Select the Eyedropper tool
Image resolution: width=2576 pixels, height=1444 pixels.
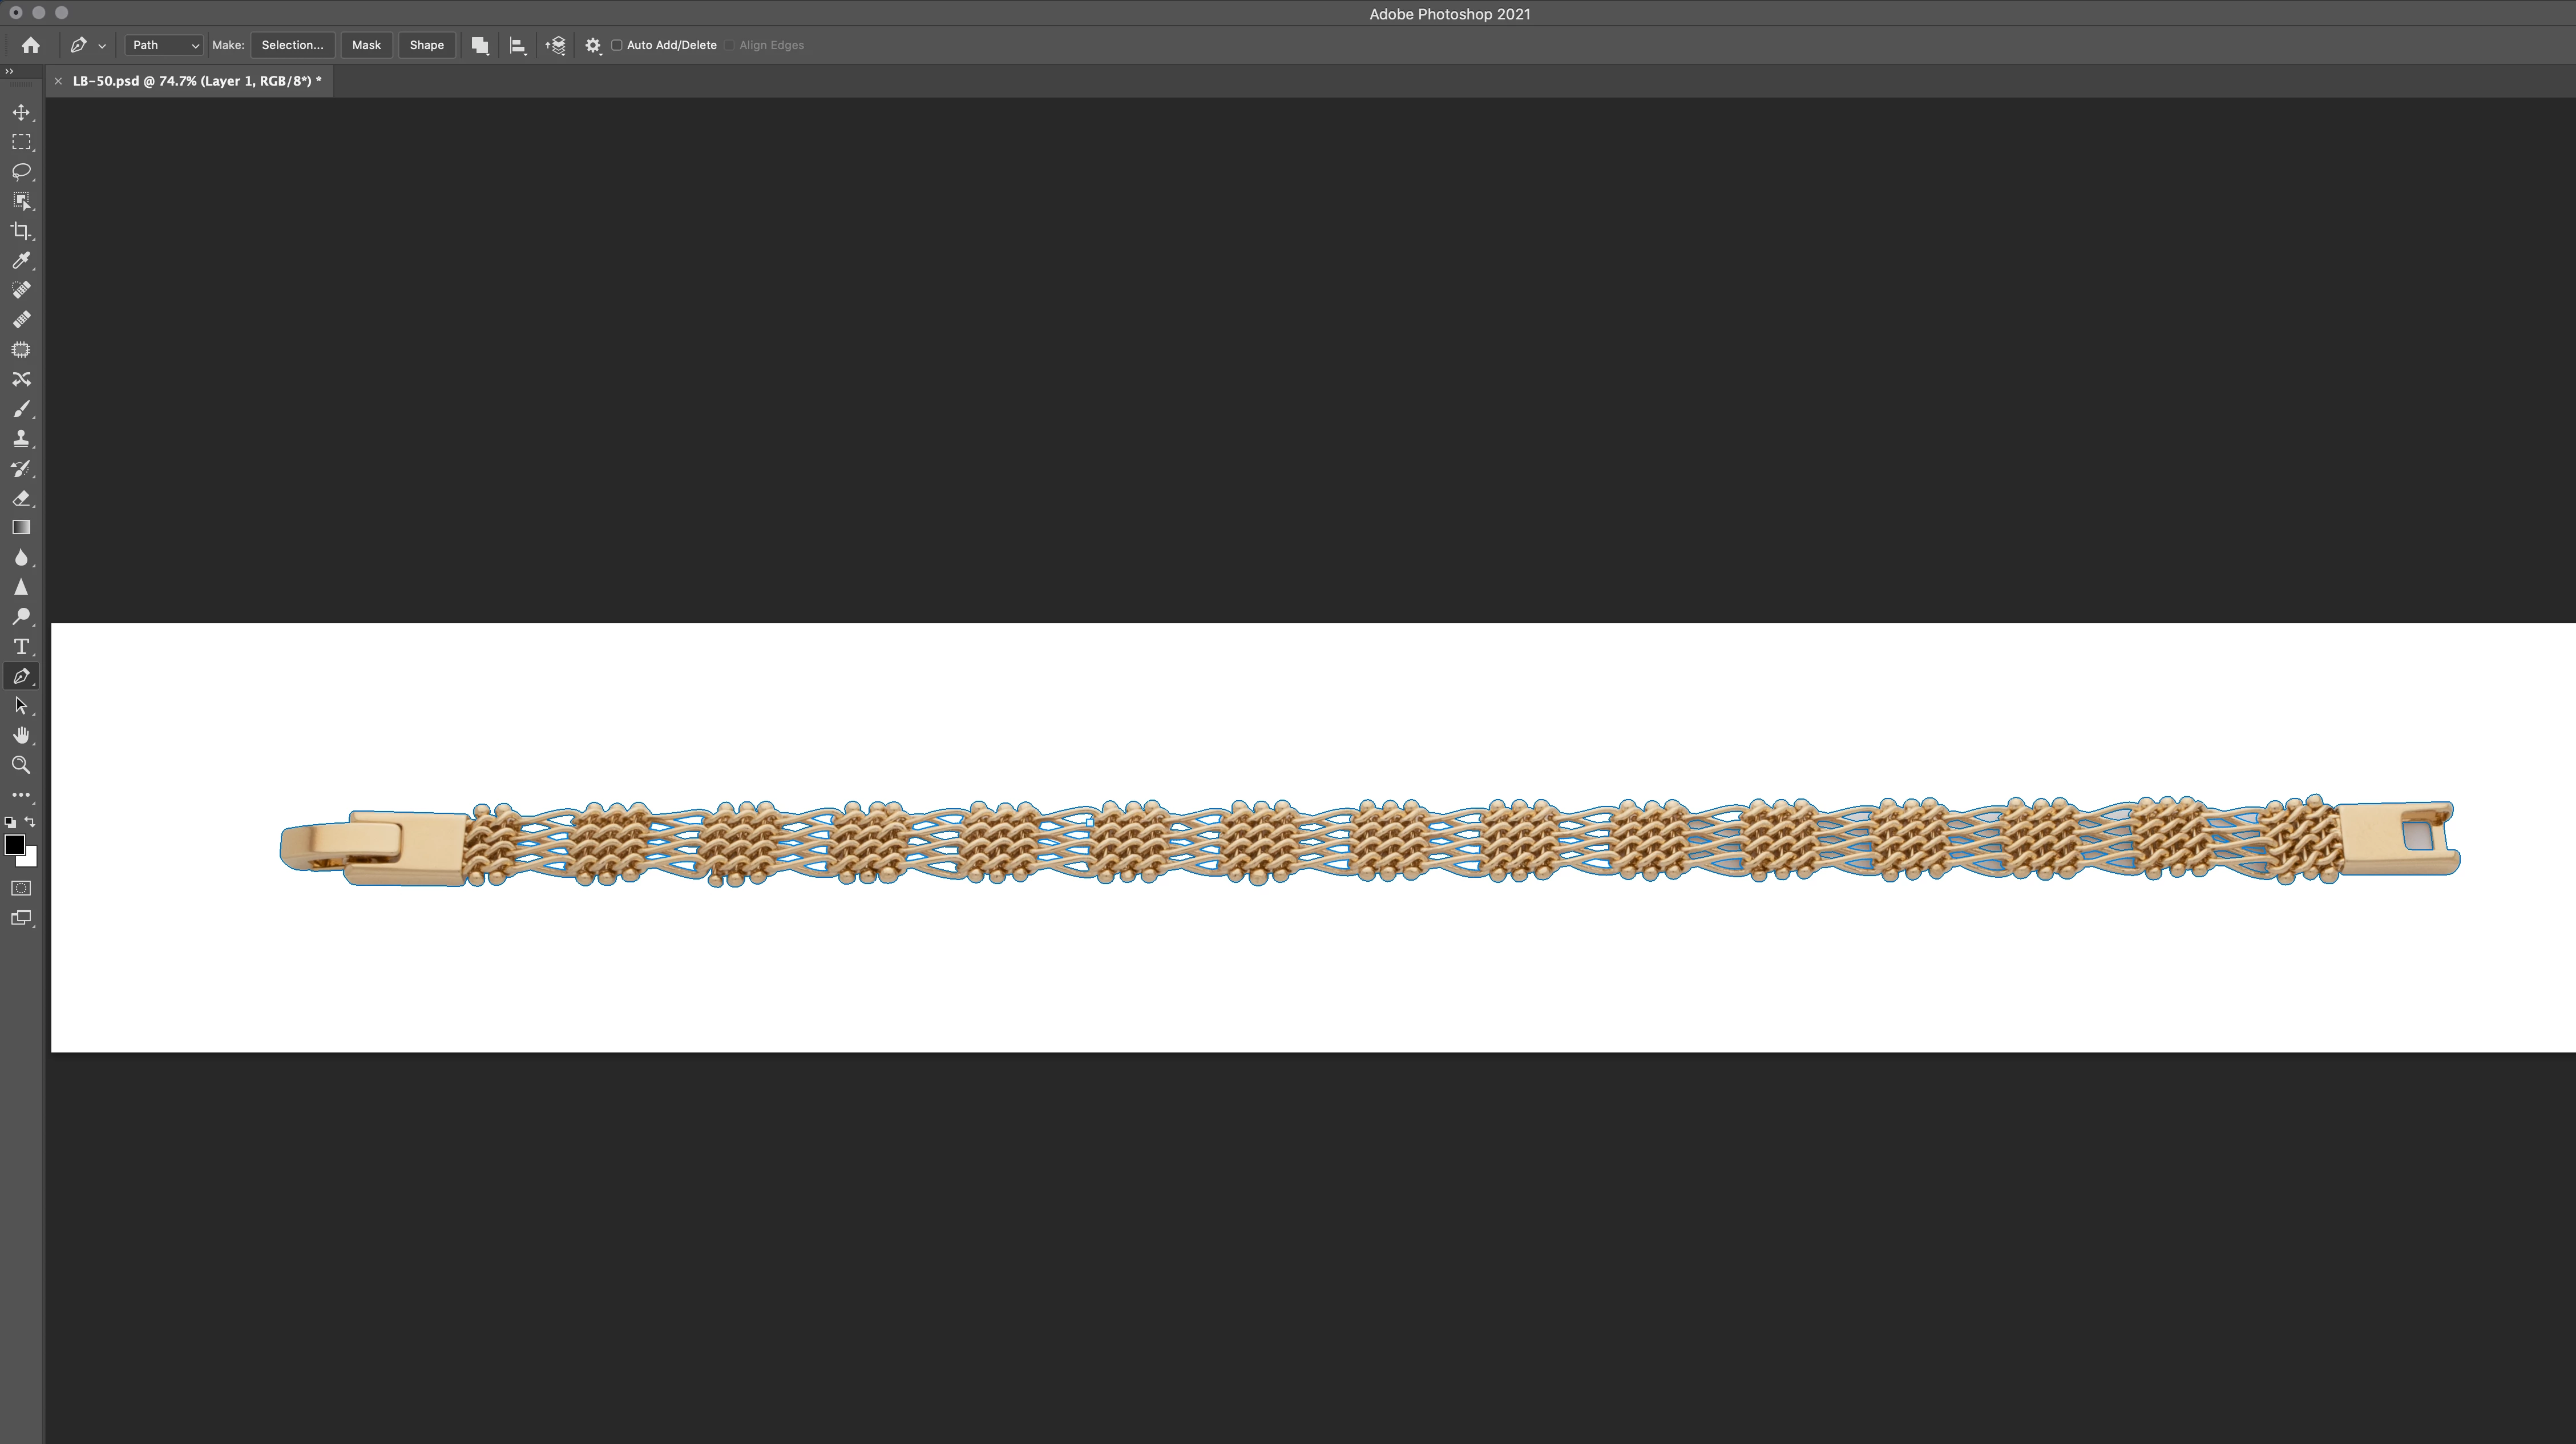pyautogui.click(x=21, y=261)
